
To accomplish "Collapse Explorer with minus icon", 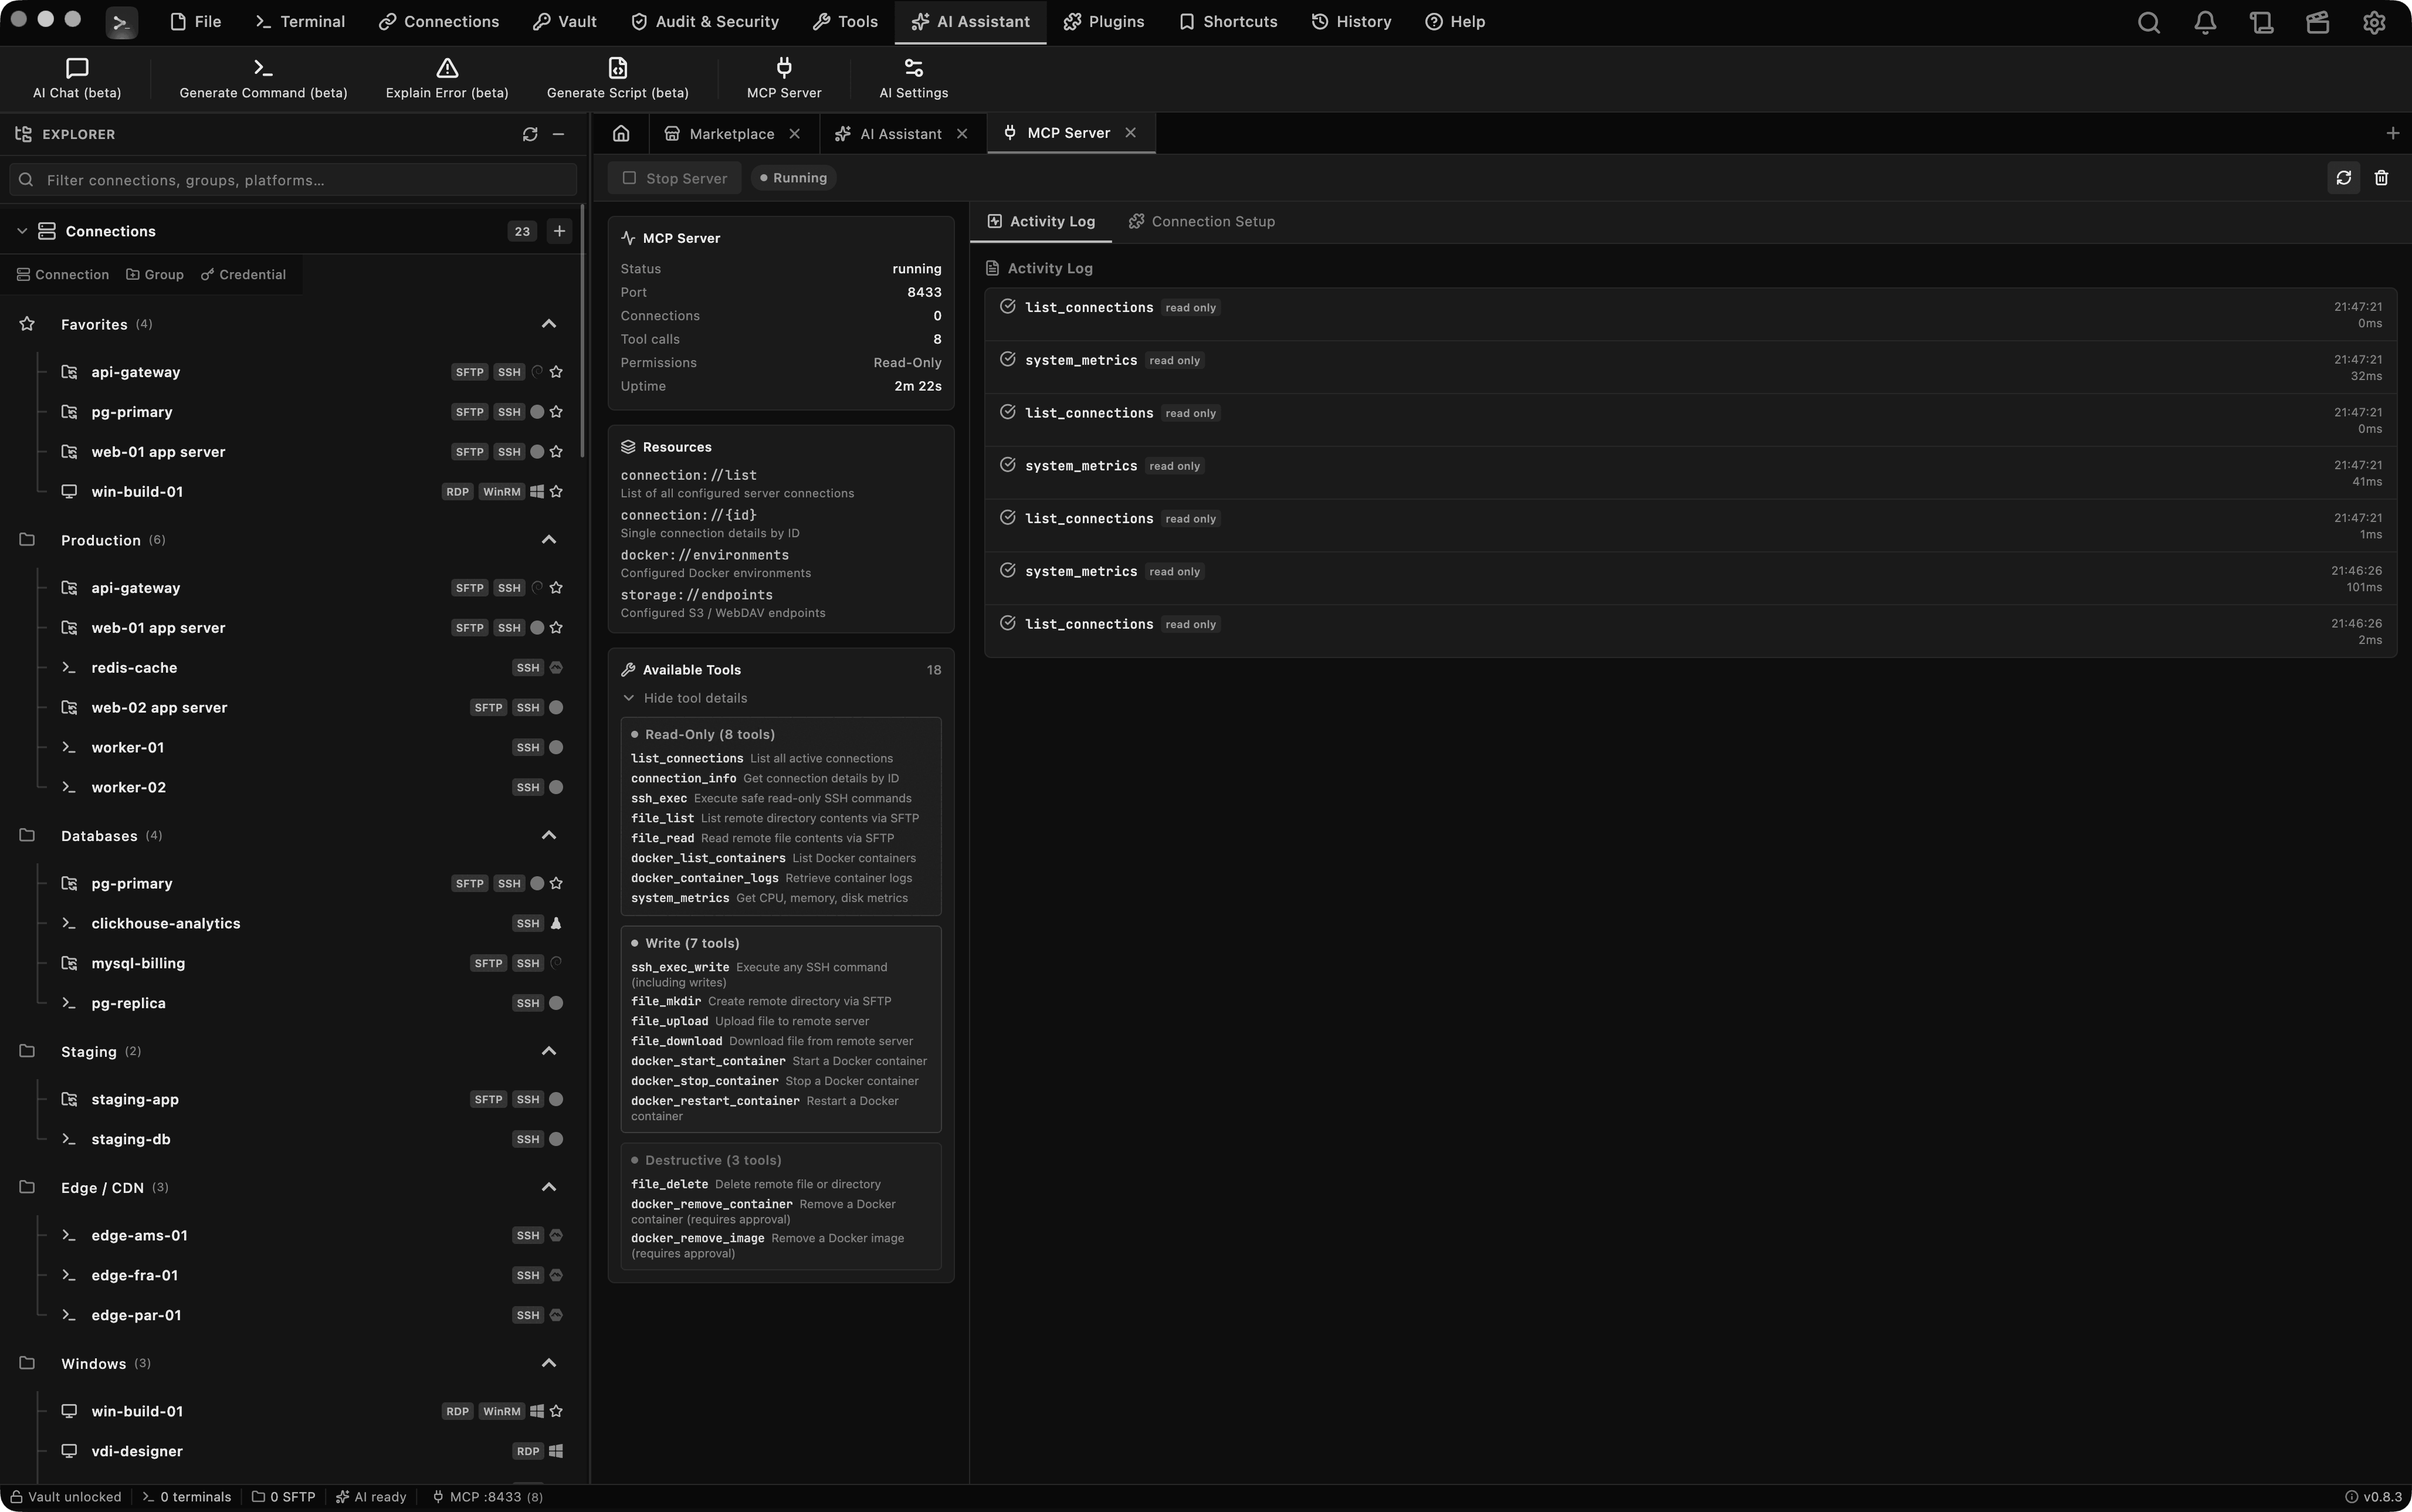I will (x=559, y=134).
